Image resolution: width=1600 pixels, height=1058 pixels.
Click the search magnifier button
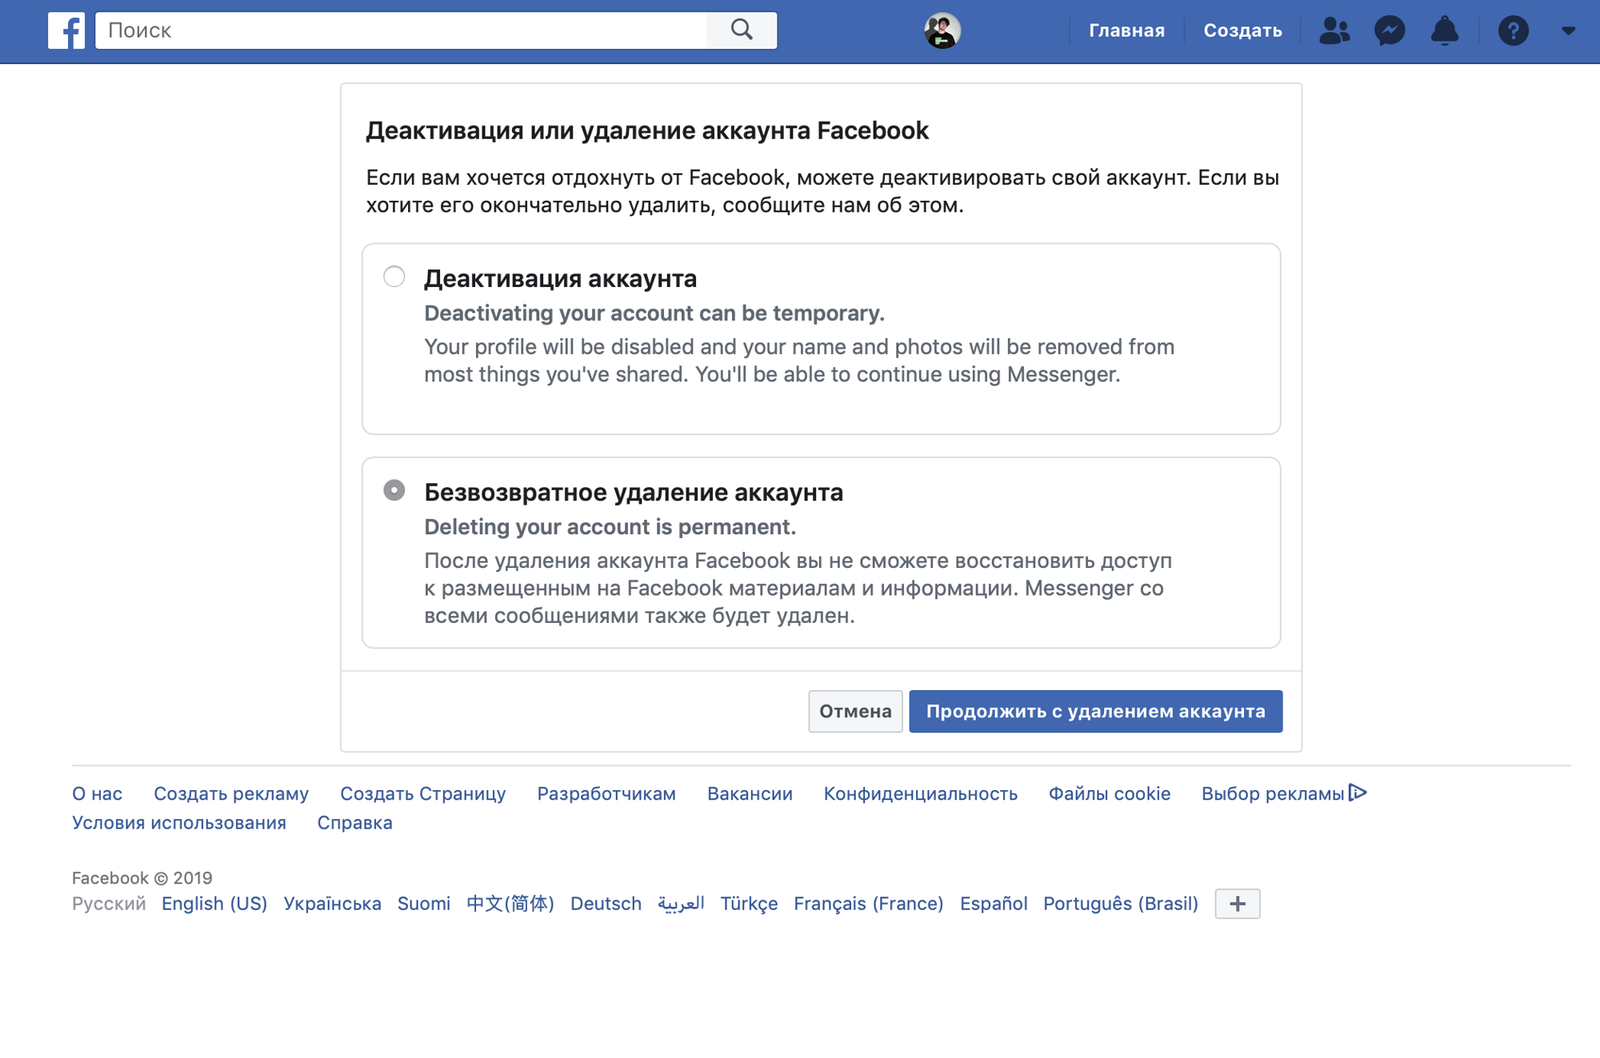point(741,30)
